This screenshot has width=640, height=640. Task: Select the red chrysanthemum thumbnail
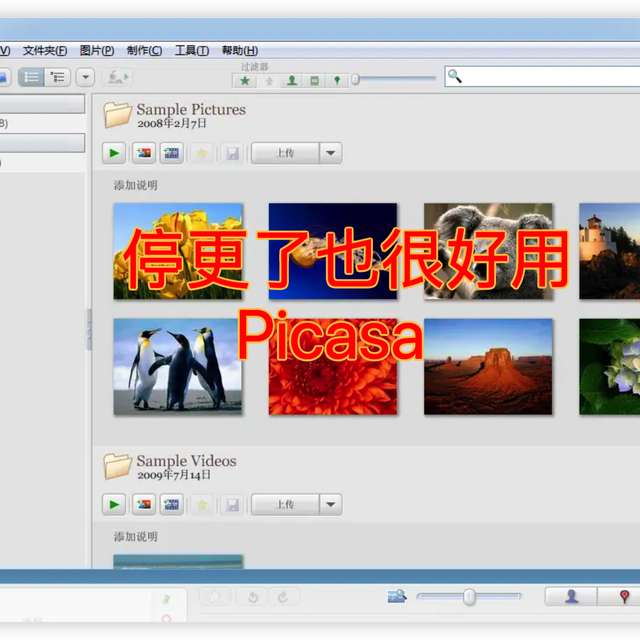pos(333,367)
